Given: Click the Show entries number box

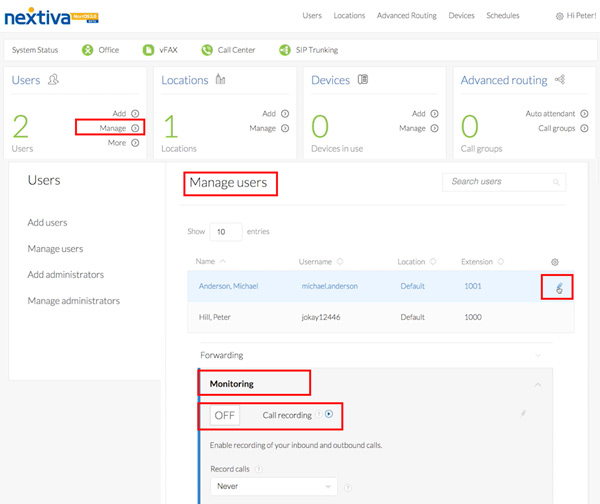Looking at the screenshot, I should (x=225, y=231).
